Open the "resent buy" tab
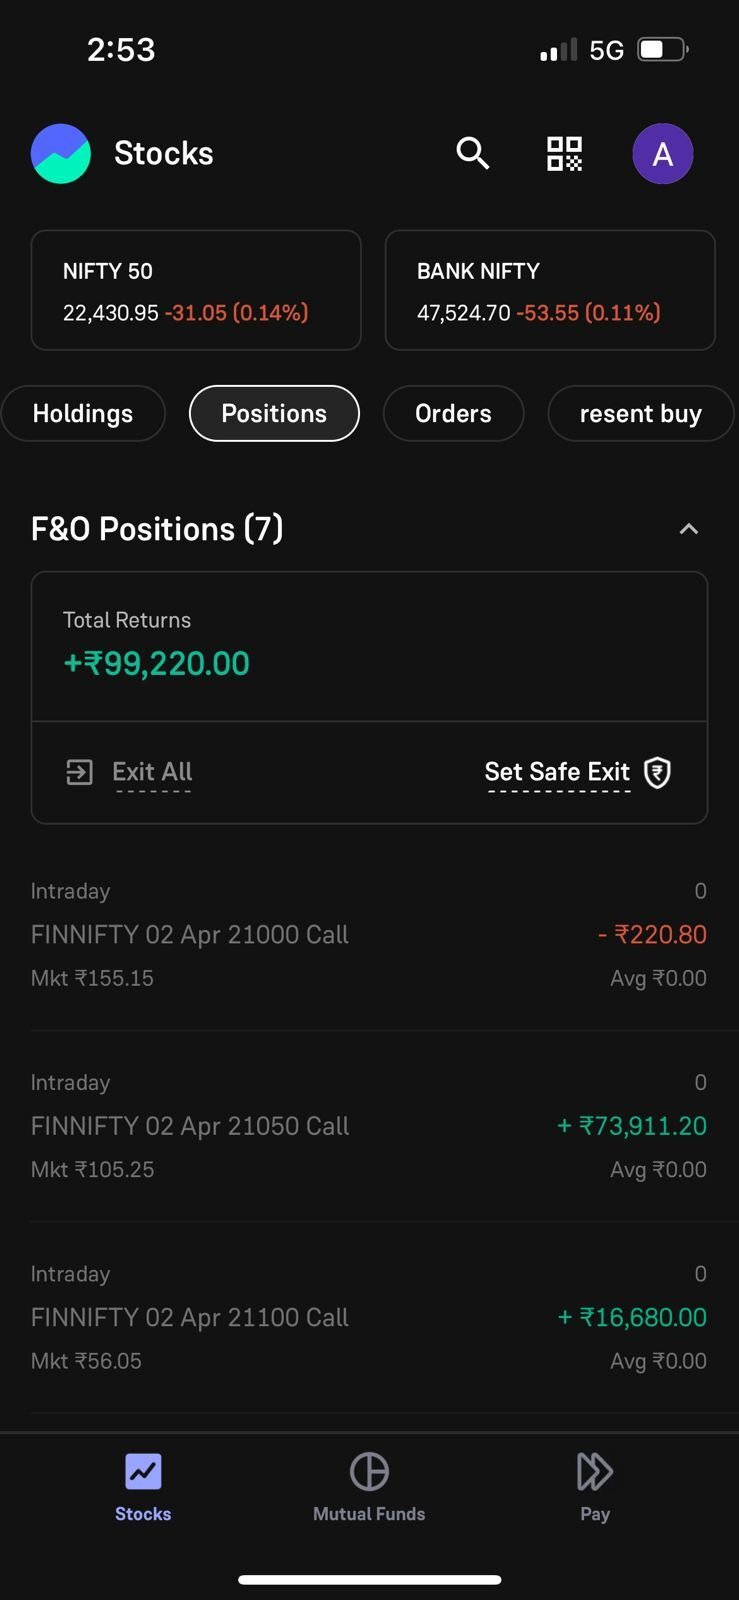The height and width of the screenshot is (1600, 739). point(640,414)
